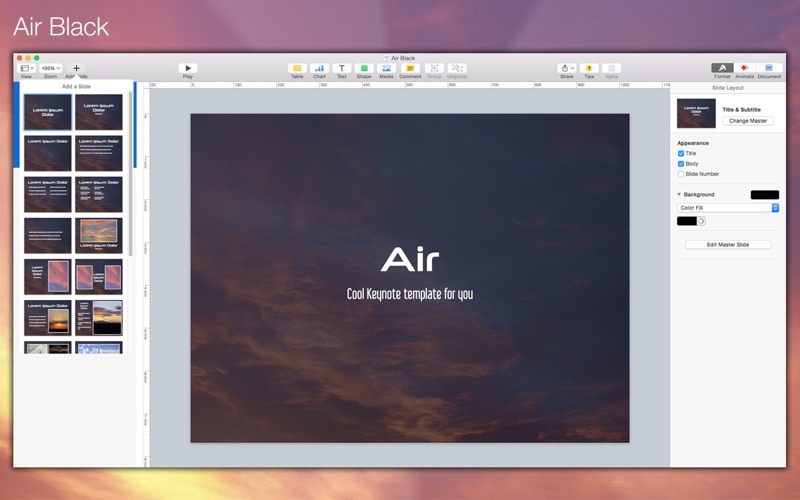Open the 100% Zoom dropdown
This screenshot has height=500, width=800.
[51, 68]
